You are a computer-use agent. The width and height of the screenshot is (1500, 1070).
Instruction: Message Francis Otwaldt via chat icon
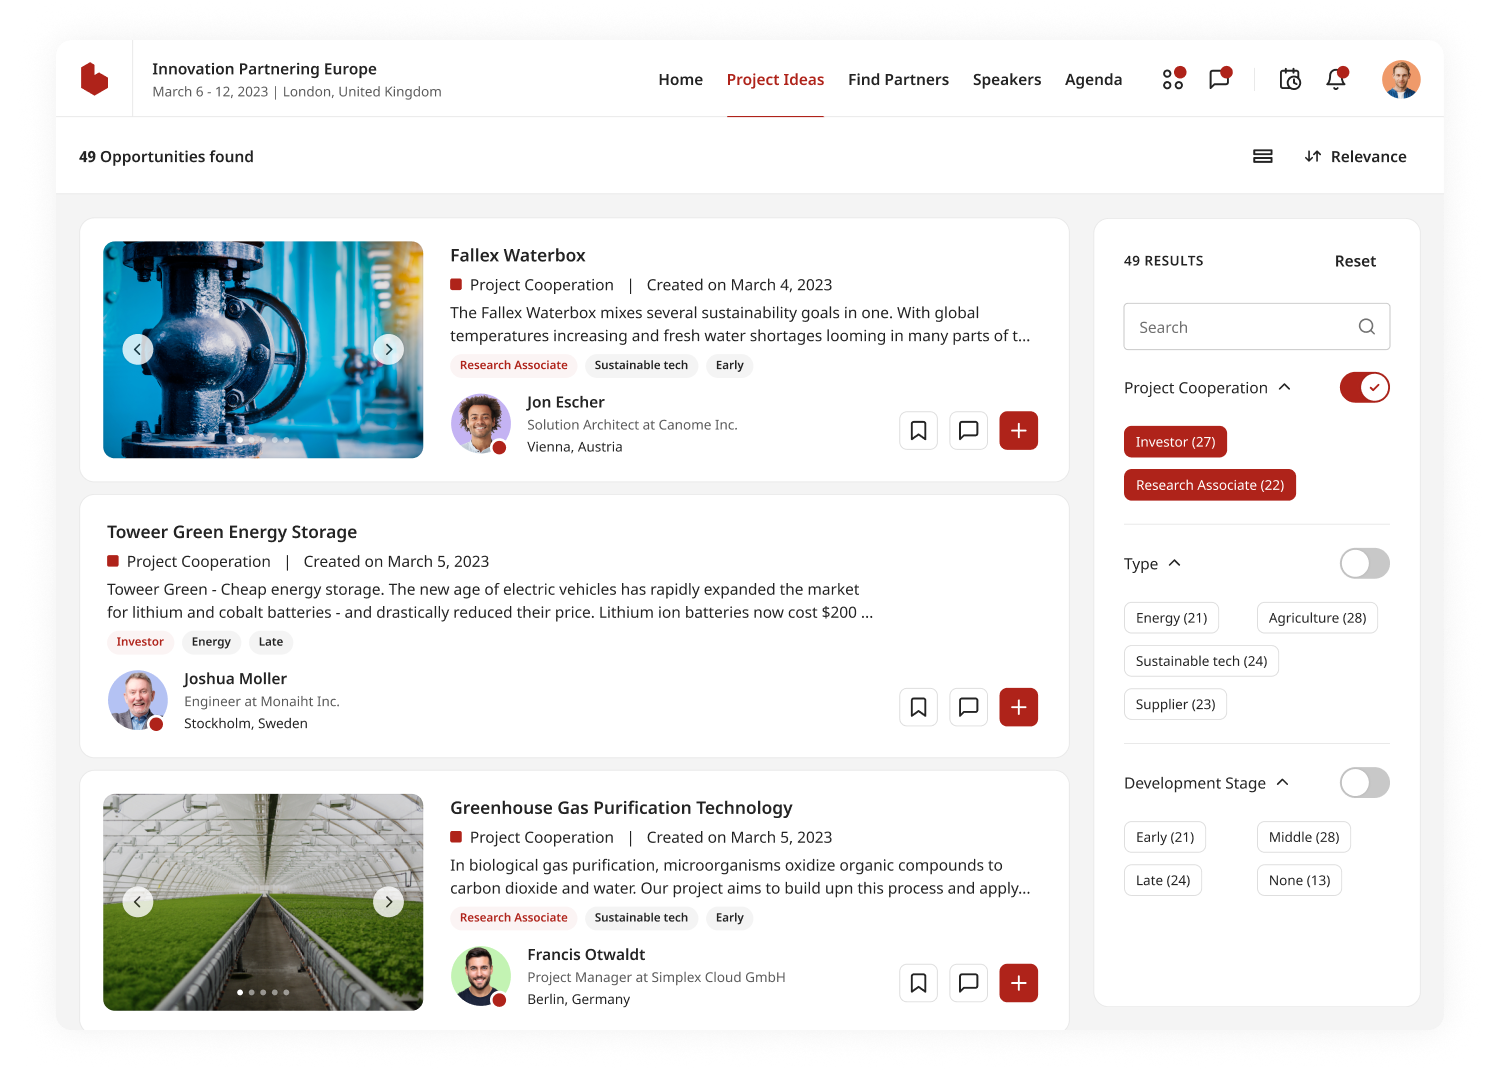point(968,983)
